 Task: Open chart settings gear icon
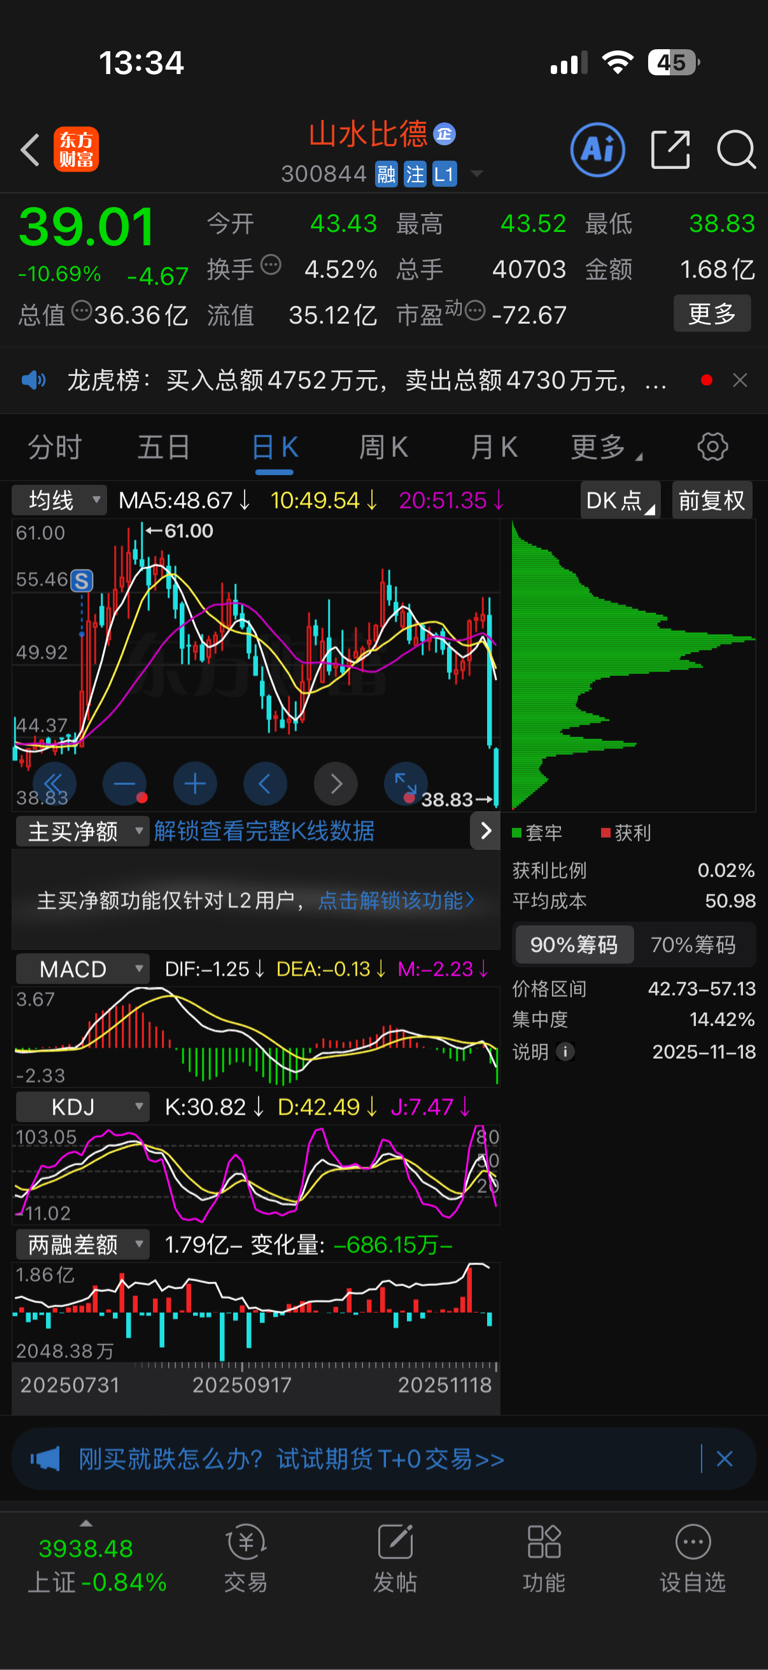coord(713,446)
